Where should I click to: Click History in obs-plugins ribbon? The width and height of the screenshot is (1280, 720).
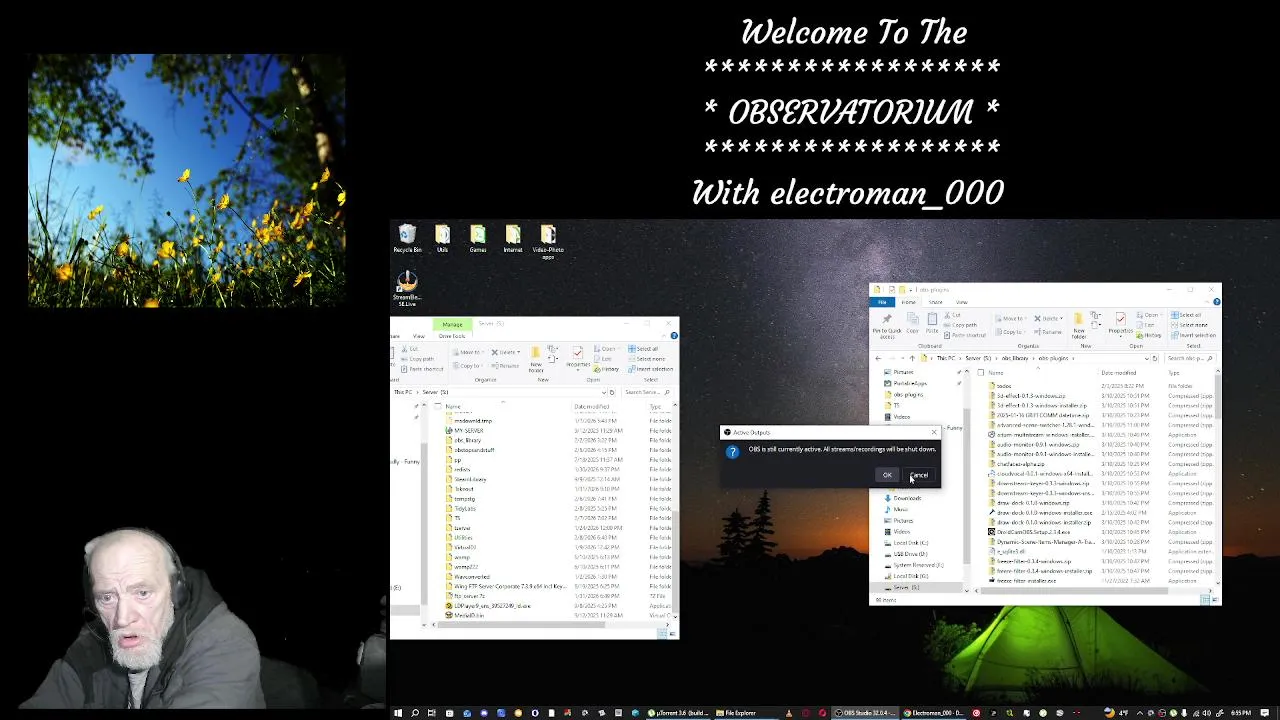[x=1149, y=335]
